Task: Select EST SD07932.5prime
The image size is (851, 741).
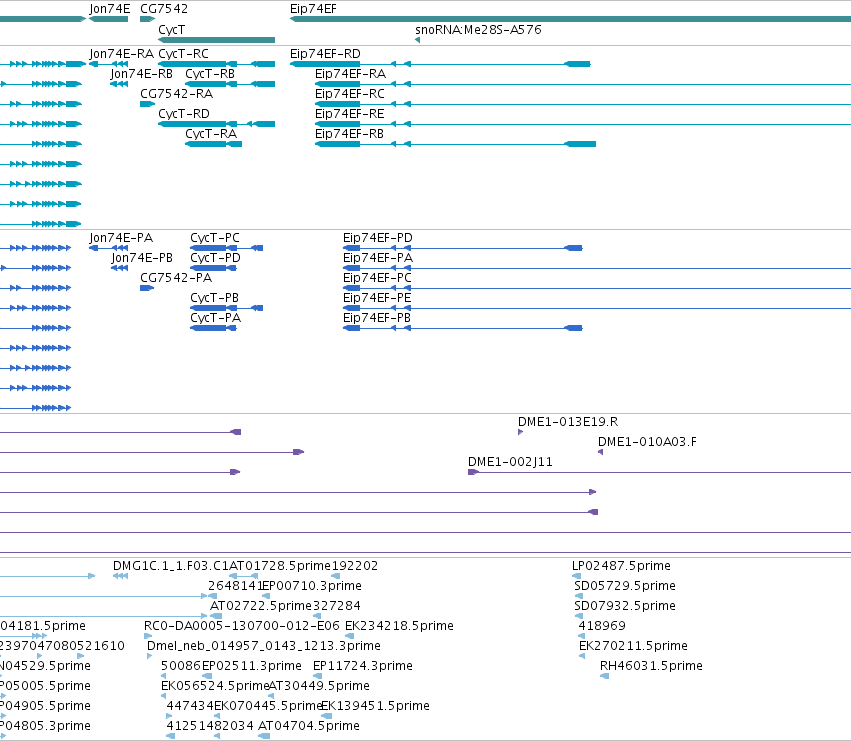Action: [x=625, y=606]
